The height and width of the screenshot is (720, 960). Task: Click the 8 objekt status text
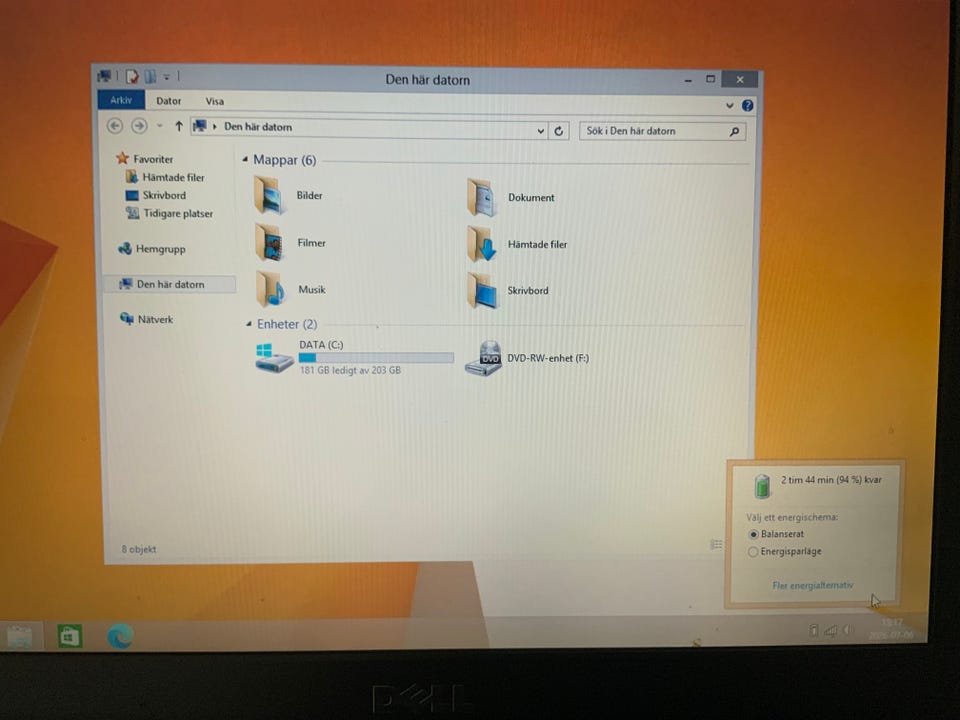coord(139,549)
